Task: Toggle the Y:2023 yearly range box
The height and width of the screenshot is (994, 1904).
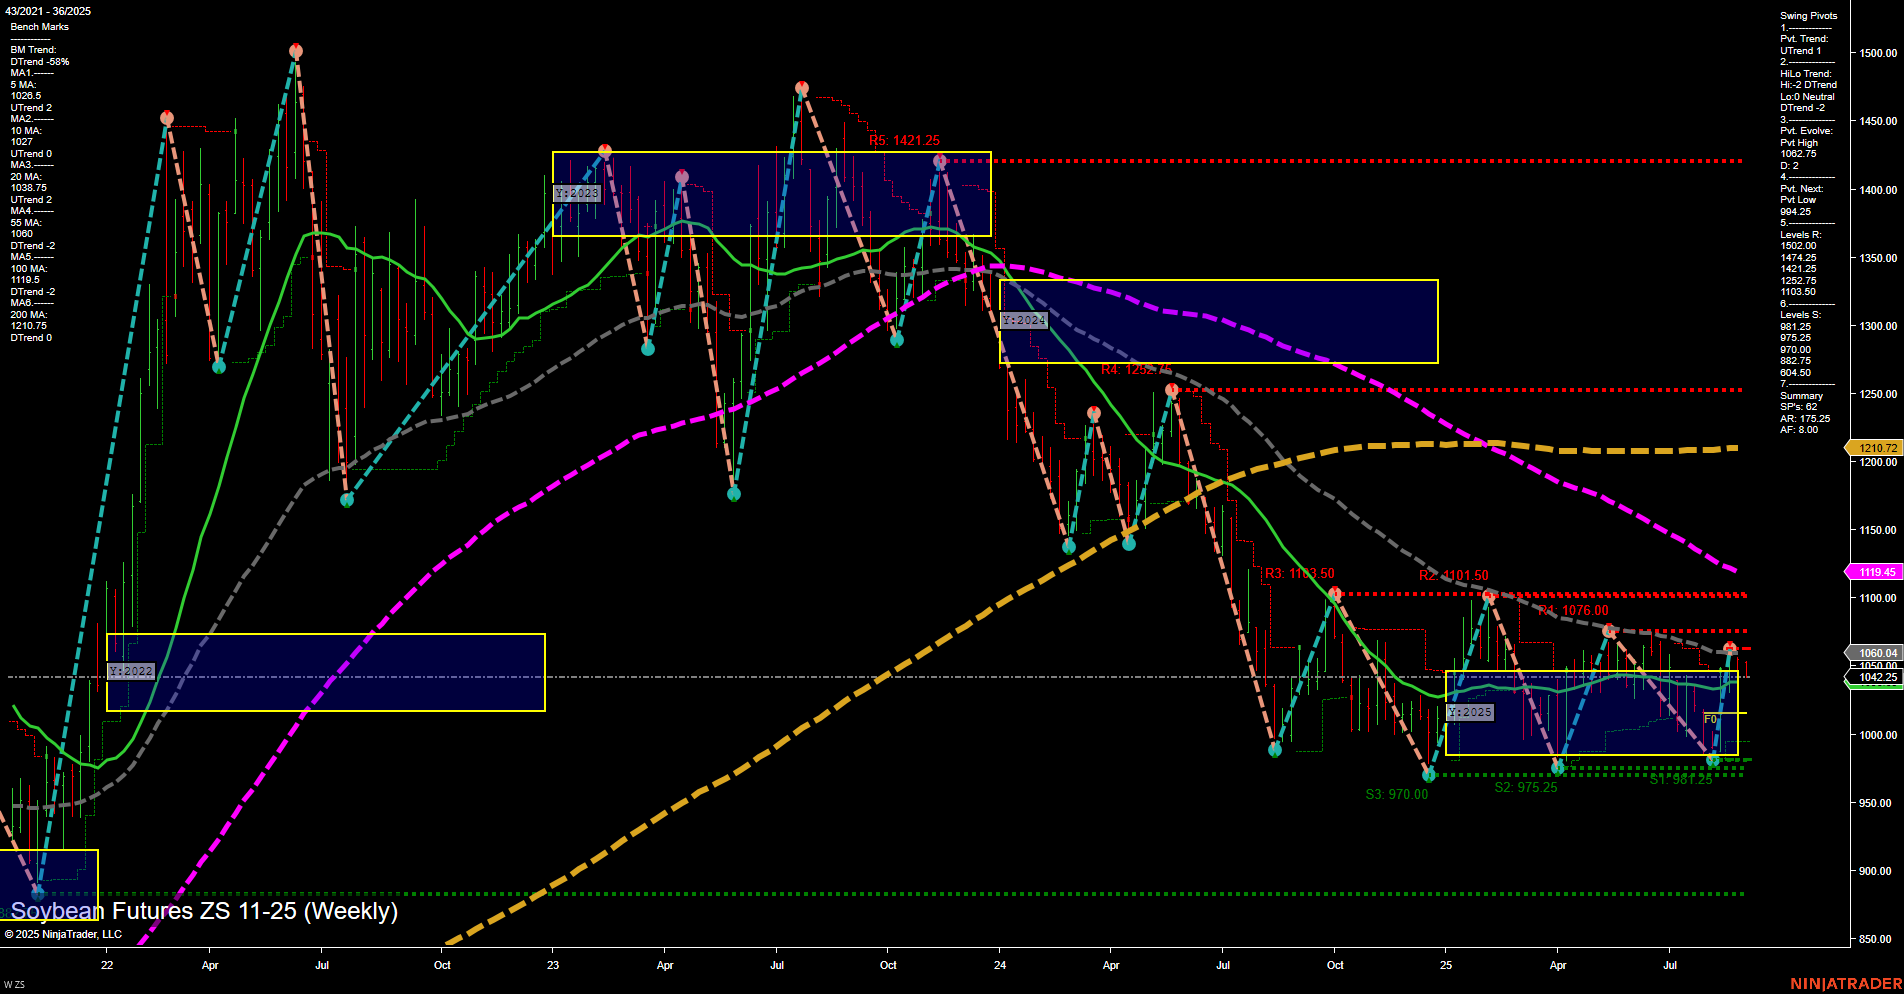Action: coord(576,192)
